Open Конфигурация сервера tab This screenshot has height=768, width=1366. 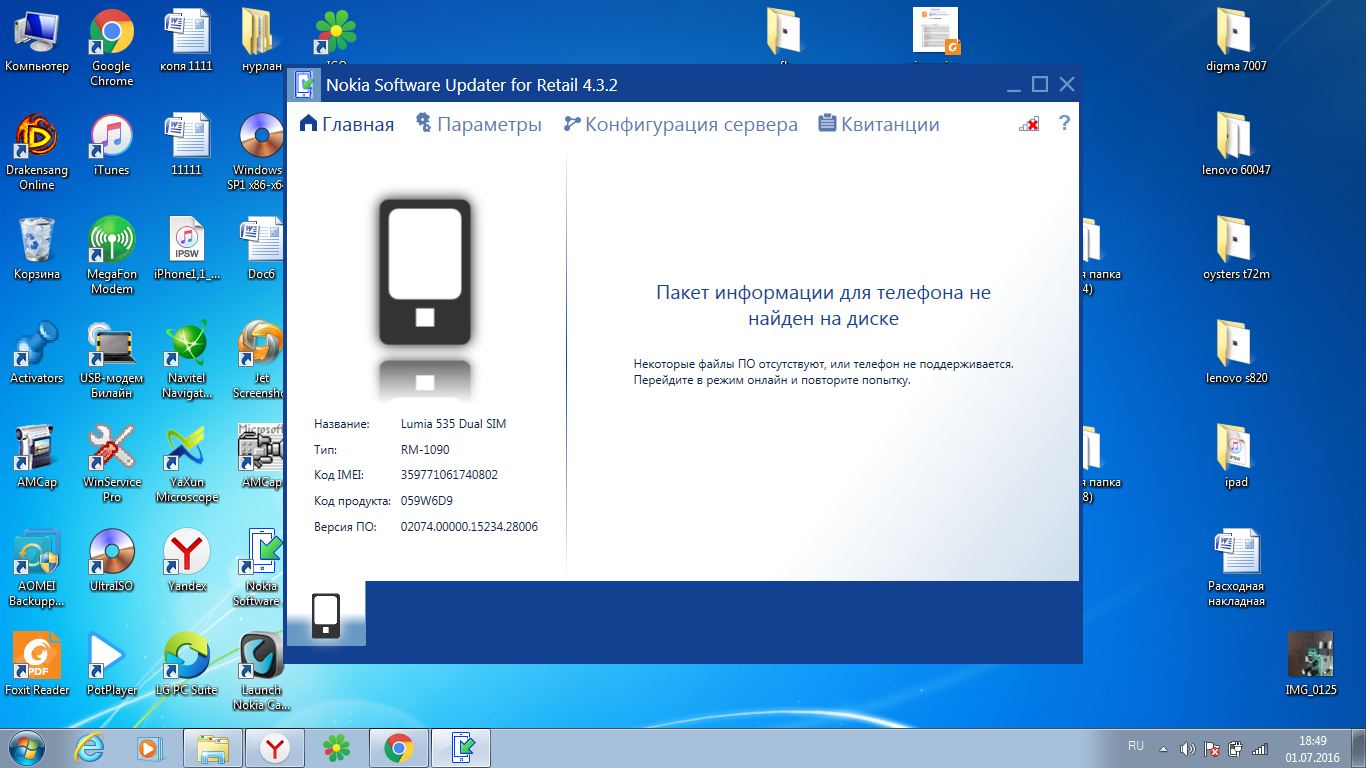[x=680, y=125]
